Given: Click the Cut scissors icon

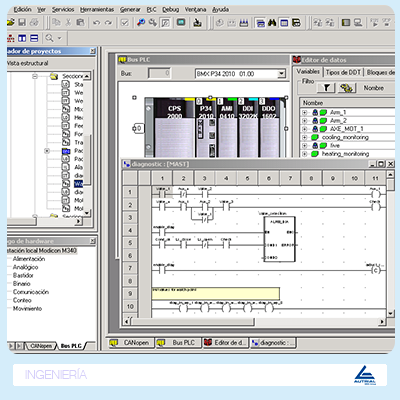Looking at the screenshot, I should 68,23.
